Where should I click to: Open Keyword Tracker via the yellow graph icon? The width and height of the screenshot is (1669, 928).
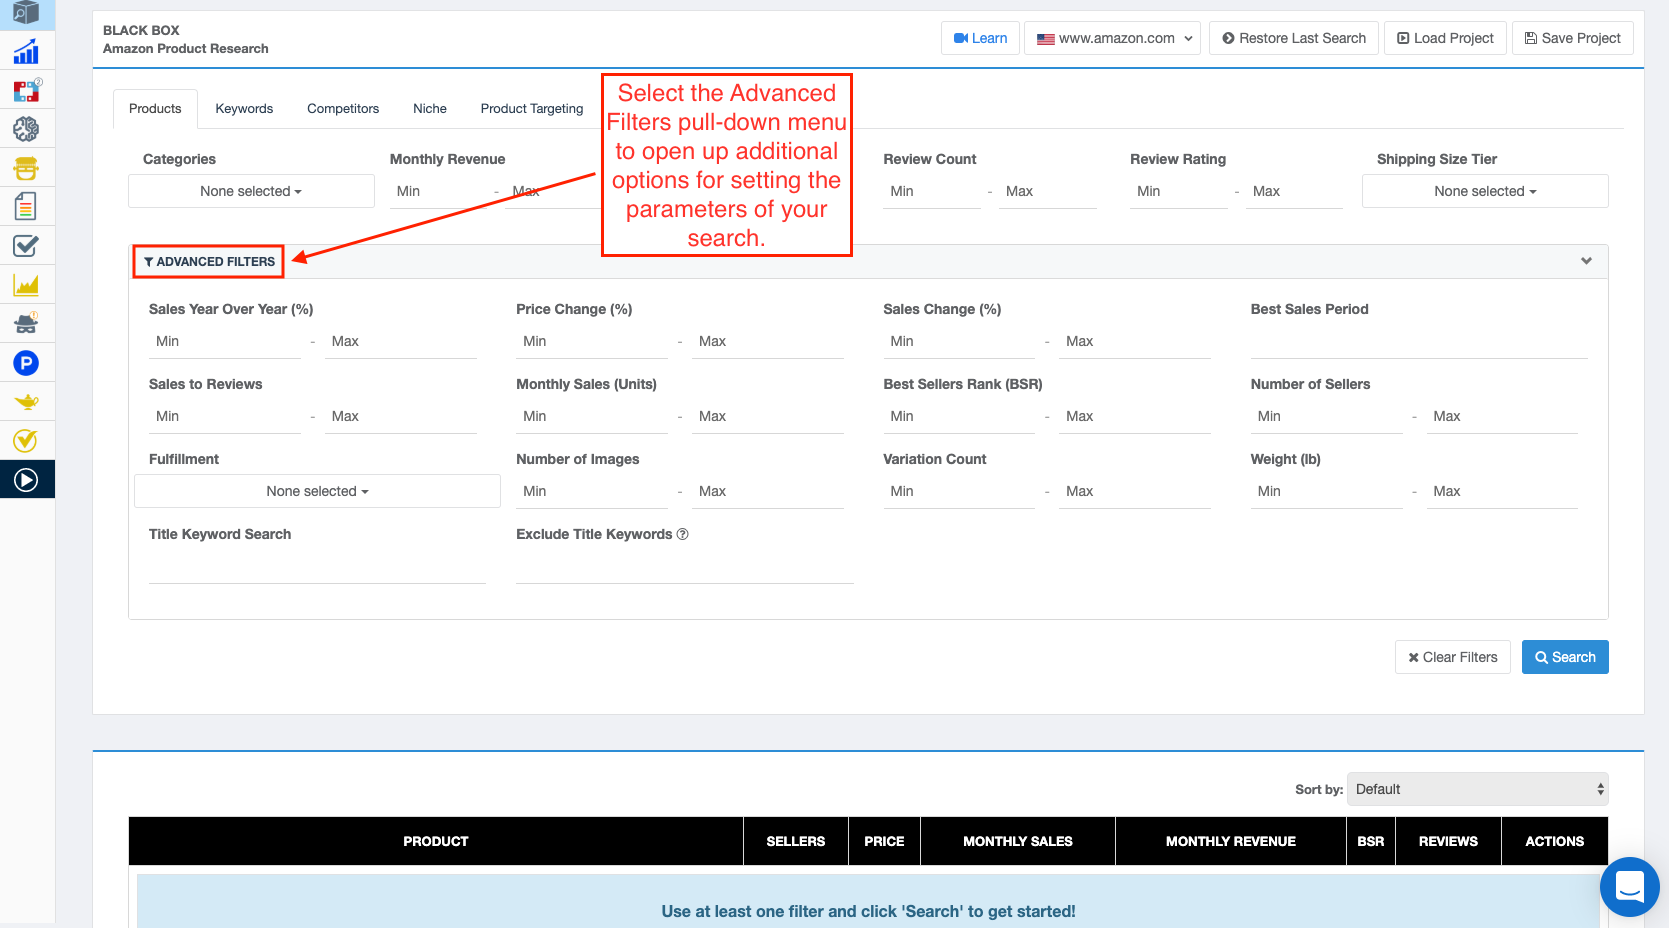27,284
